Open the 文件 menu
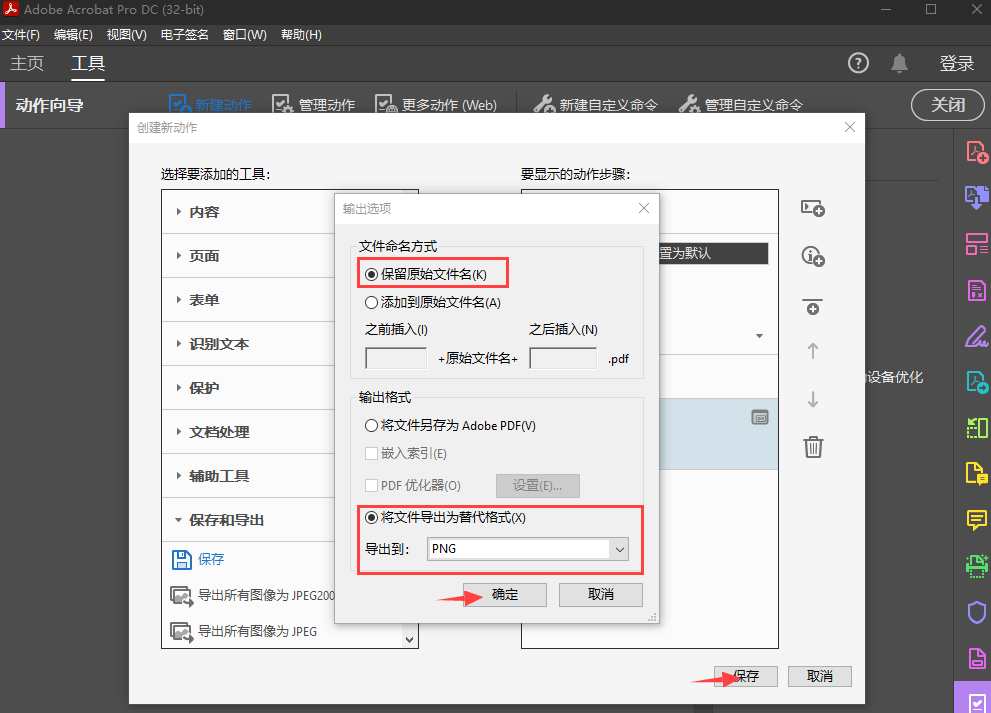This screenshot has width=991, height=713. (21, 35)
